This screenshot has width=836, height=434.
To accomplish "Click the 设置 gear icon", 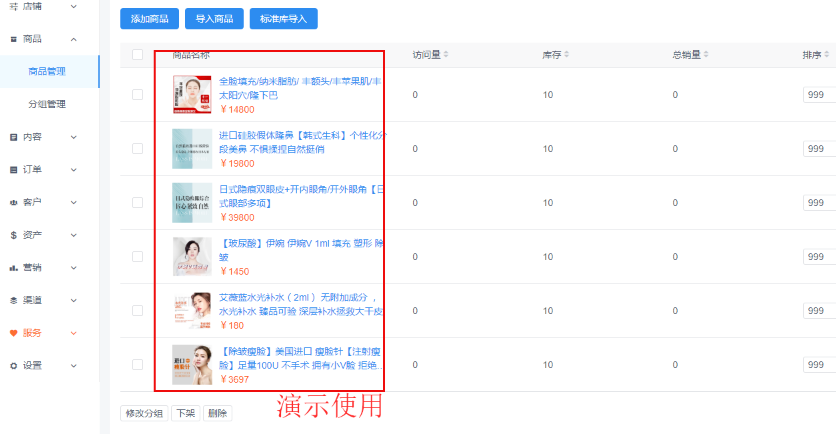I will pos(13,366).
